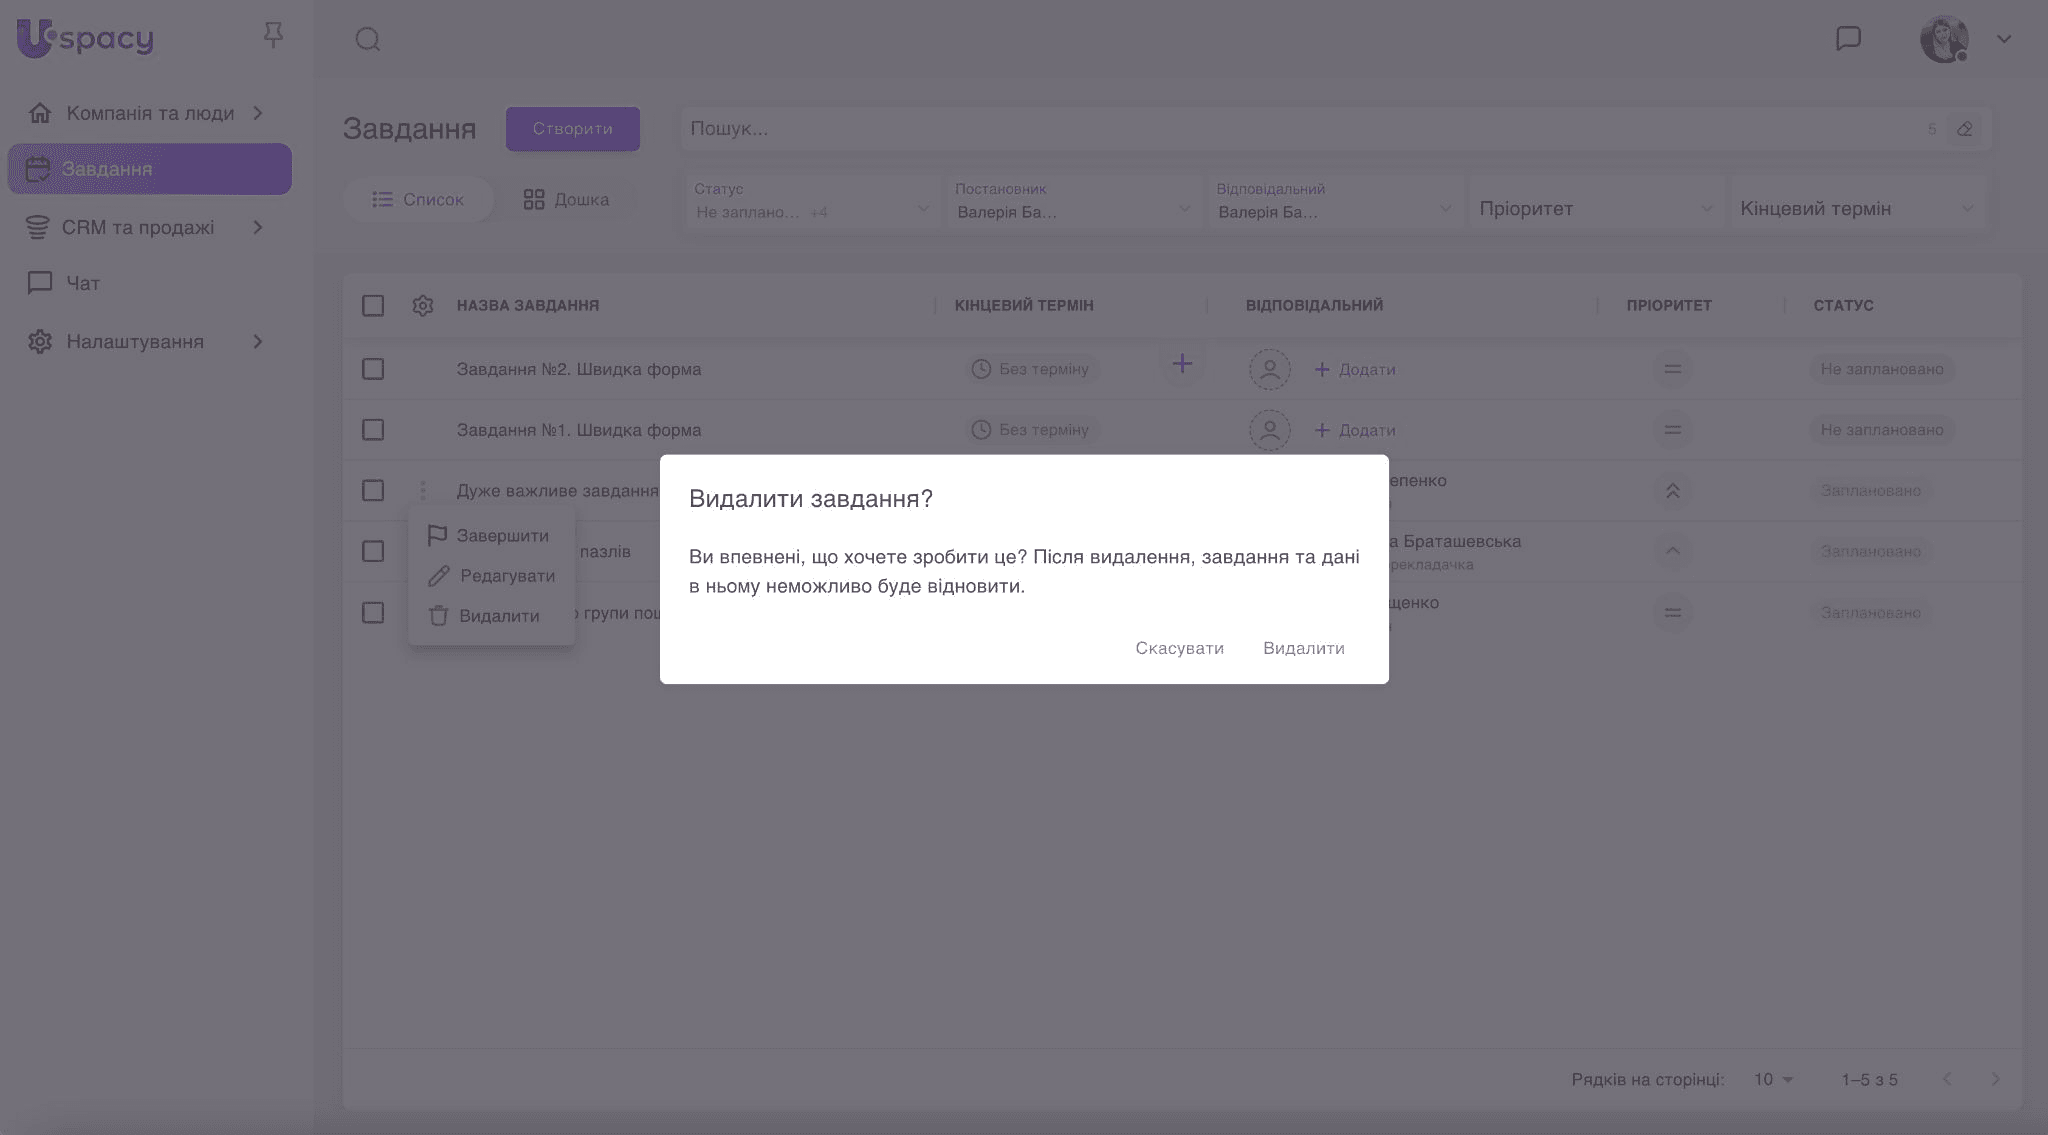Viewport: 2048px width, 1135px height.
Task: Click the eraser clear-filters icon
Action: click(1965, 129)
